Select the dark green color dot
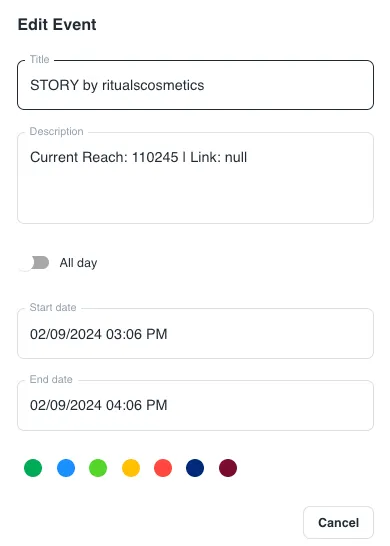 33,468
